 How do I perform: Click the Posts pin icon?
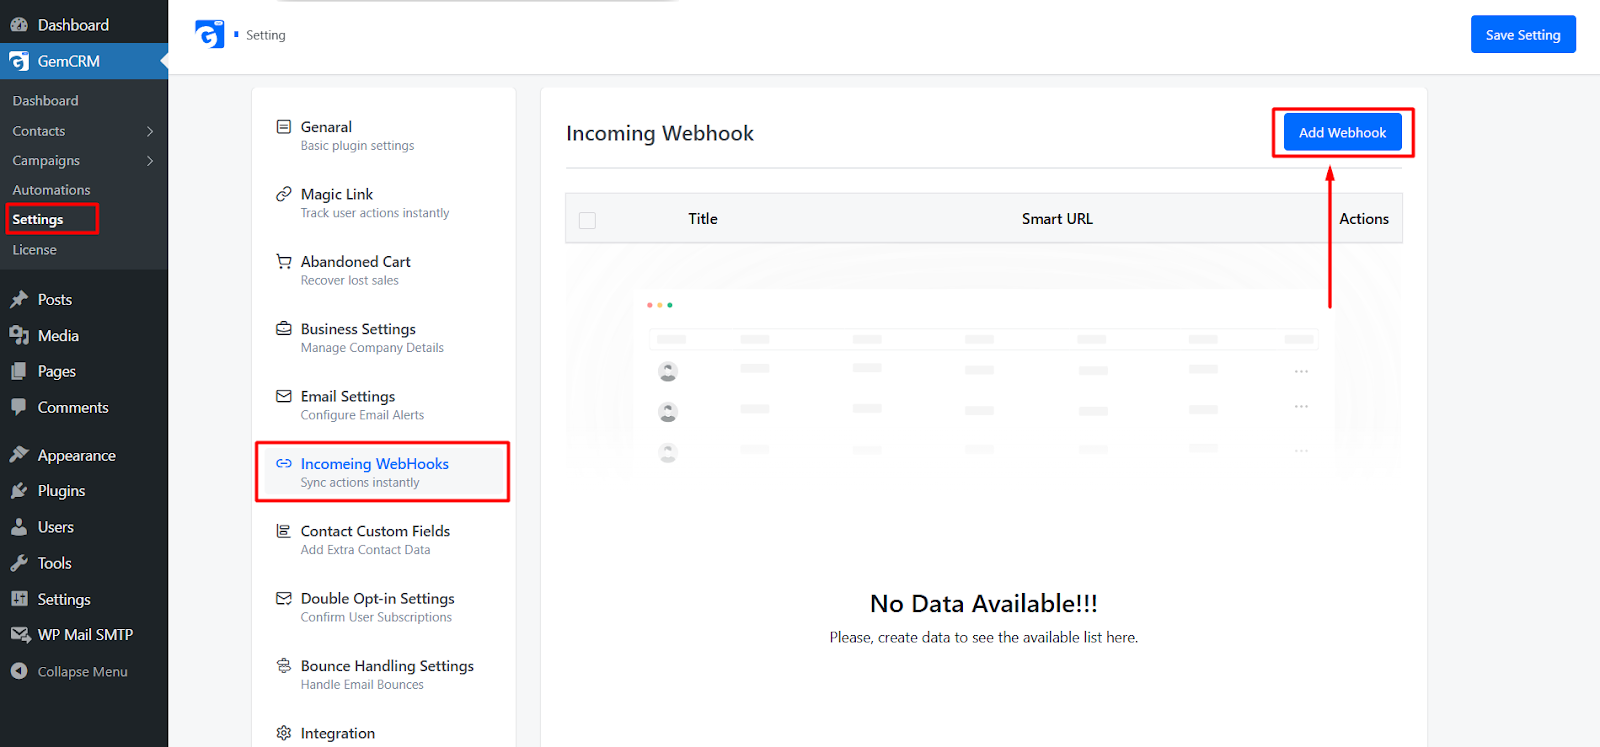tap(19, 299)
